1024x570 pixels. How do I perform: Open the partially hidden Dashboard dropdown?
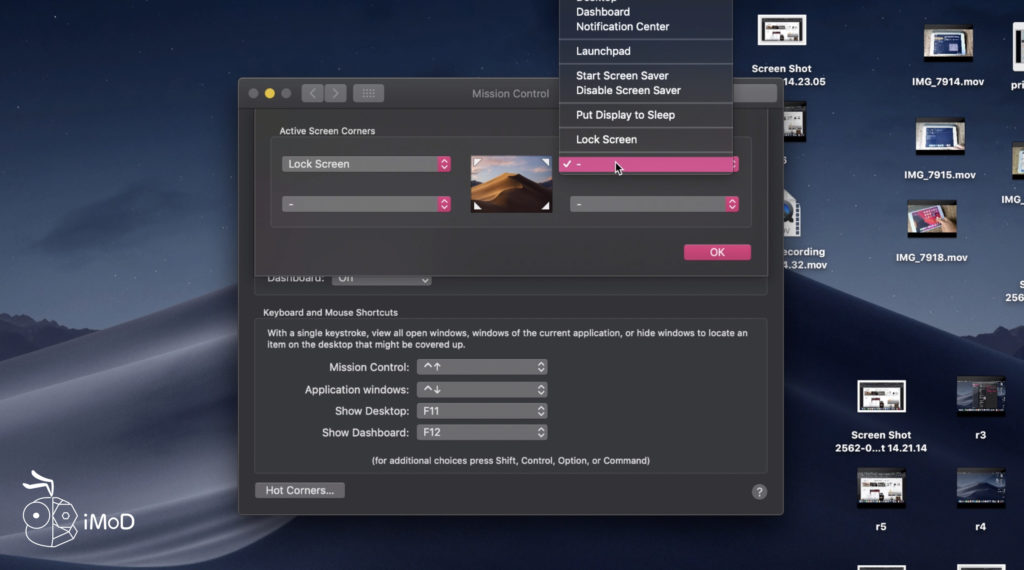381,280
